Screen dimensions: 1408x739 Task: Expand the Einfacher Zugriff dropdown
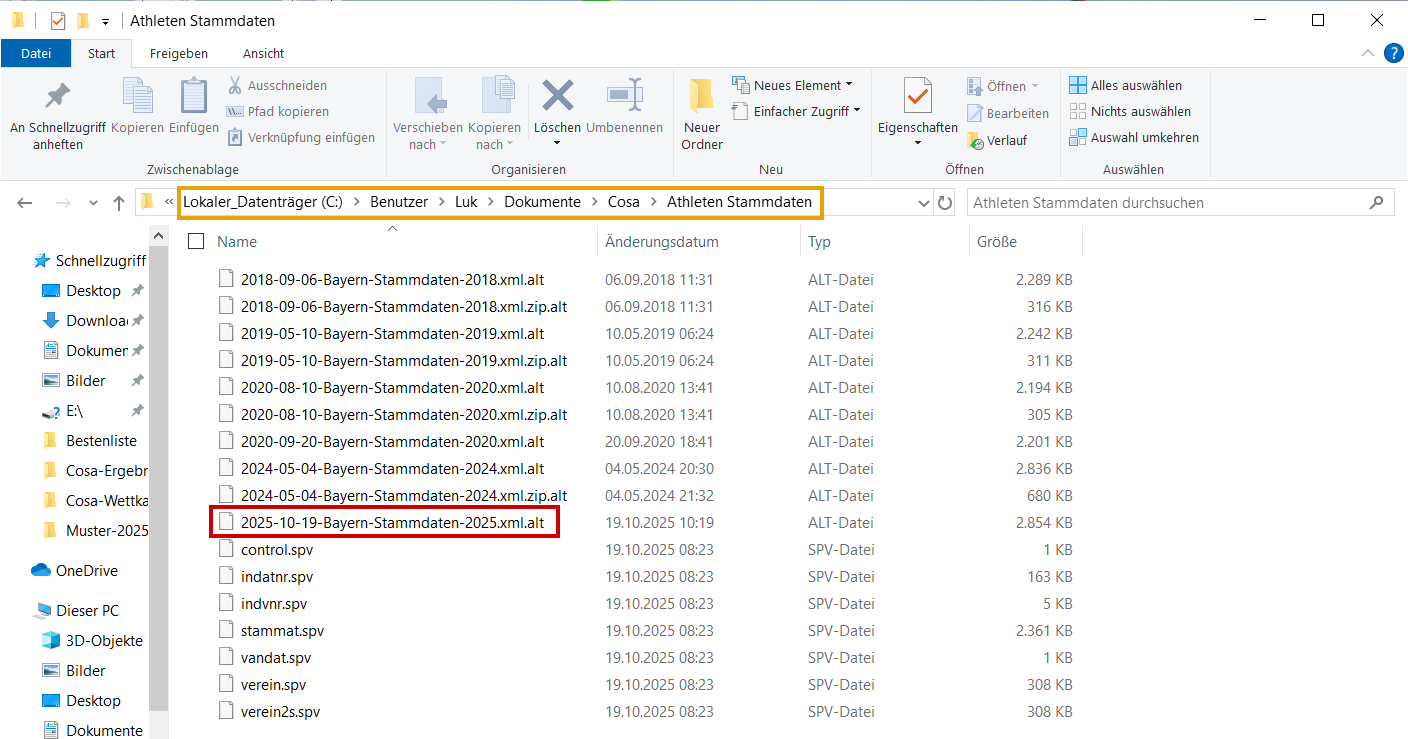800,111
